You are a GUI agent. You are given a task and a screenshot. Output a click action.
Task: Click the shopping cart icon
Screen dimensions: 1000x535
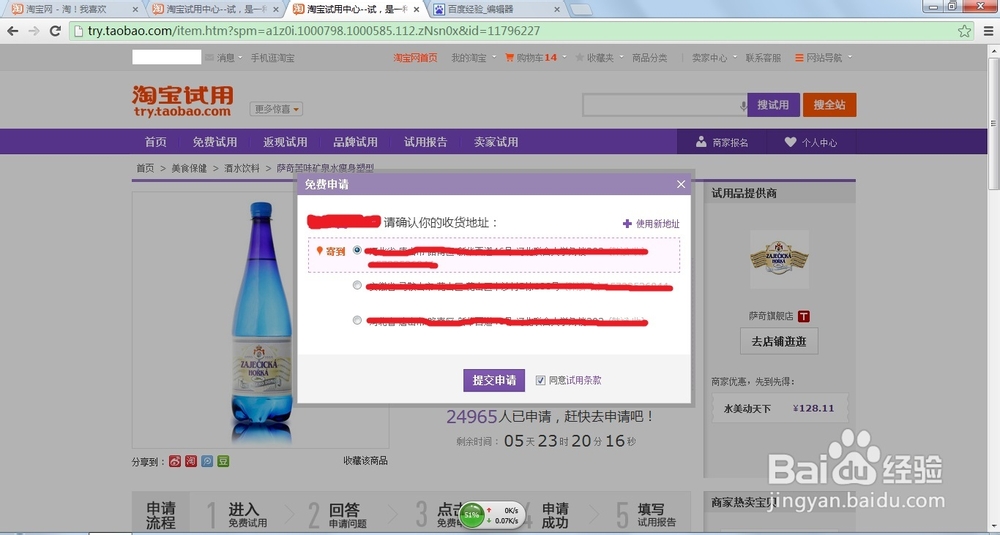tap(509, 57)
